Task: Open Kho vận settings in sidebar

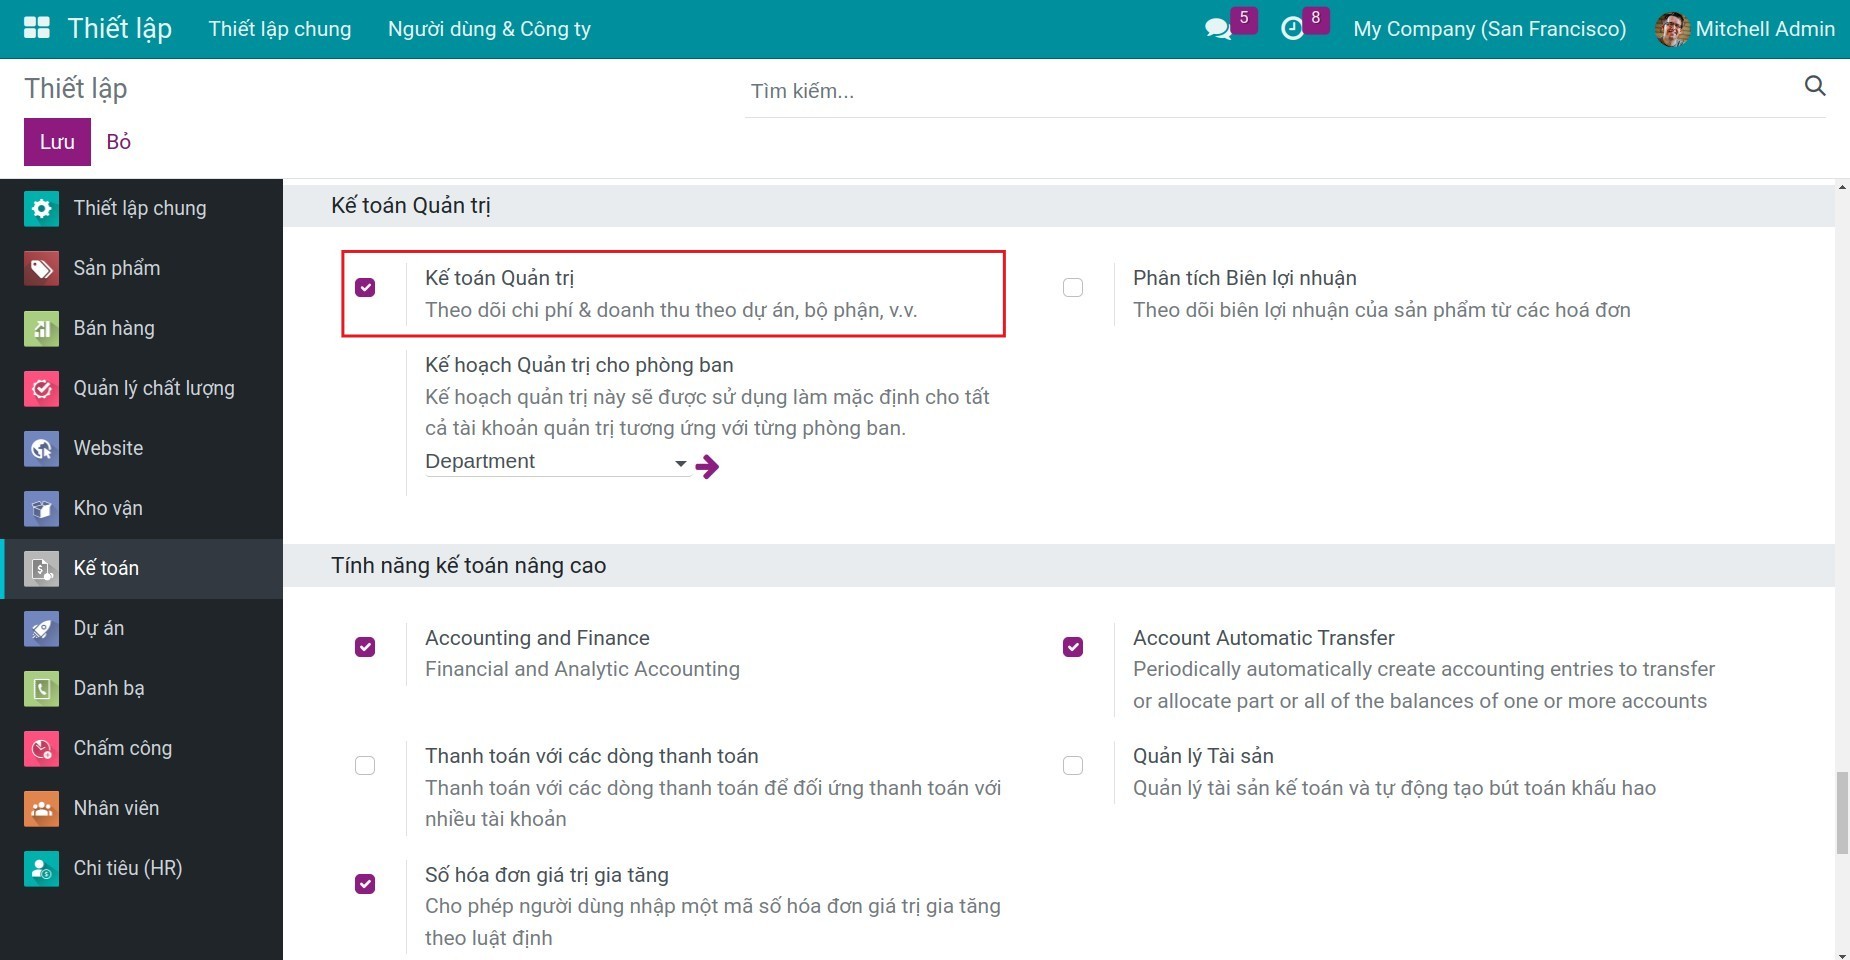Action: [x=108, y=508]
